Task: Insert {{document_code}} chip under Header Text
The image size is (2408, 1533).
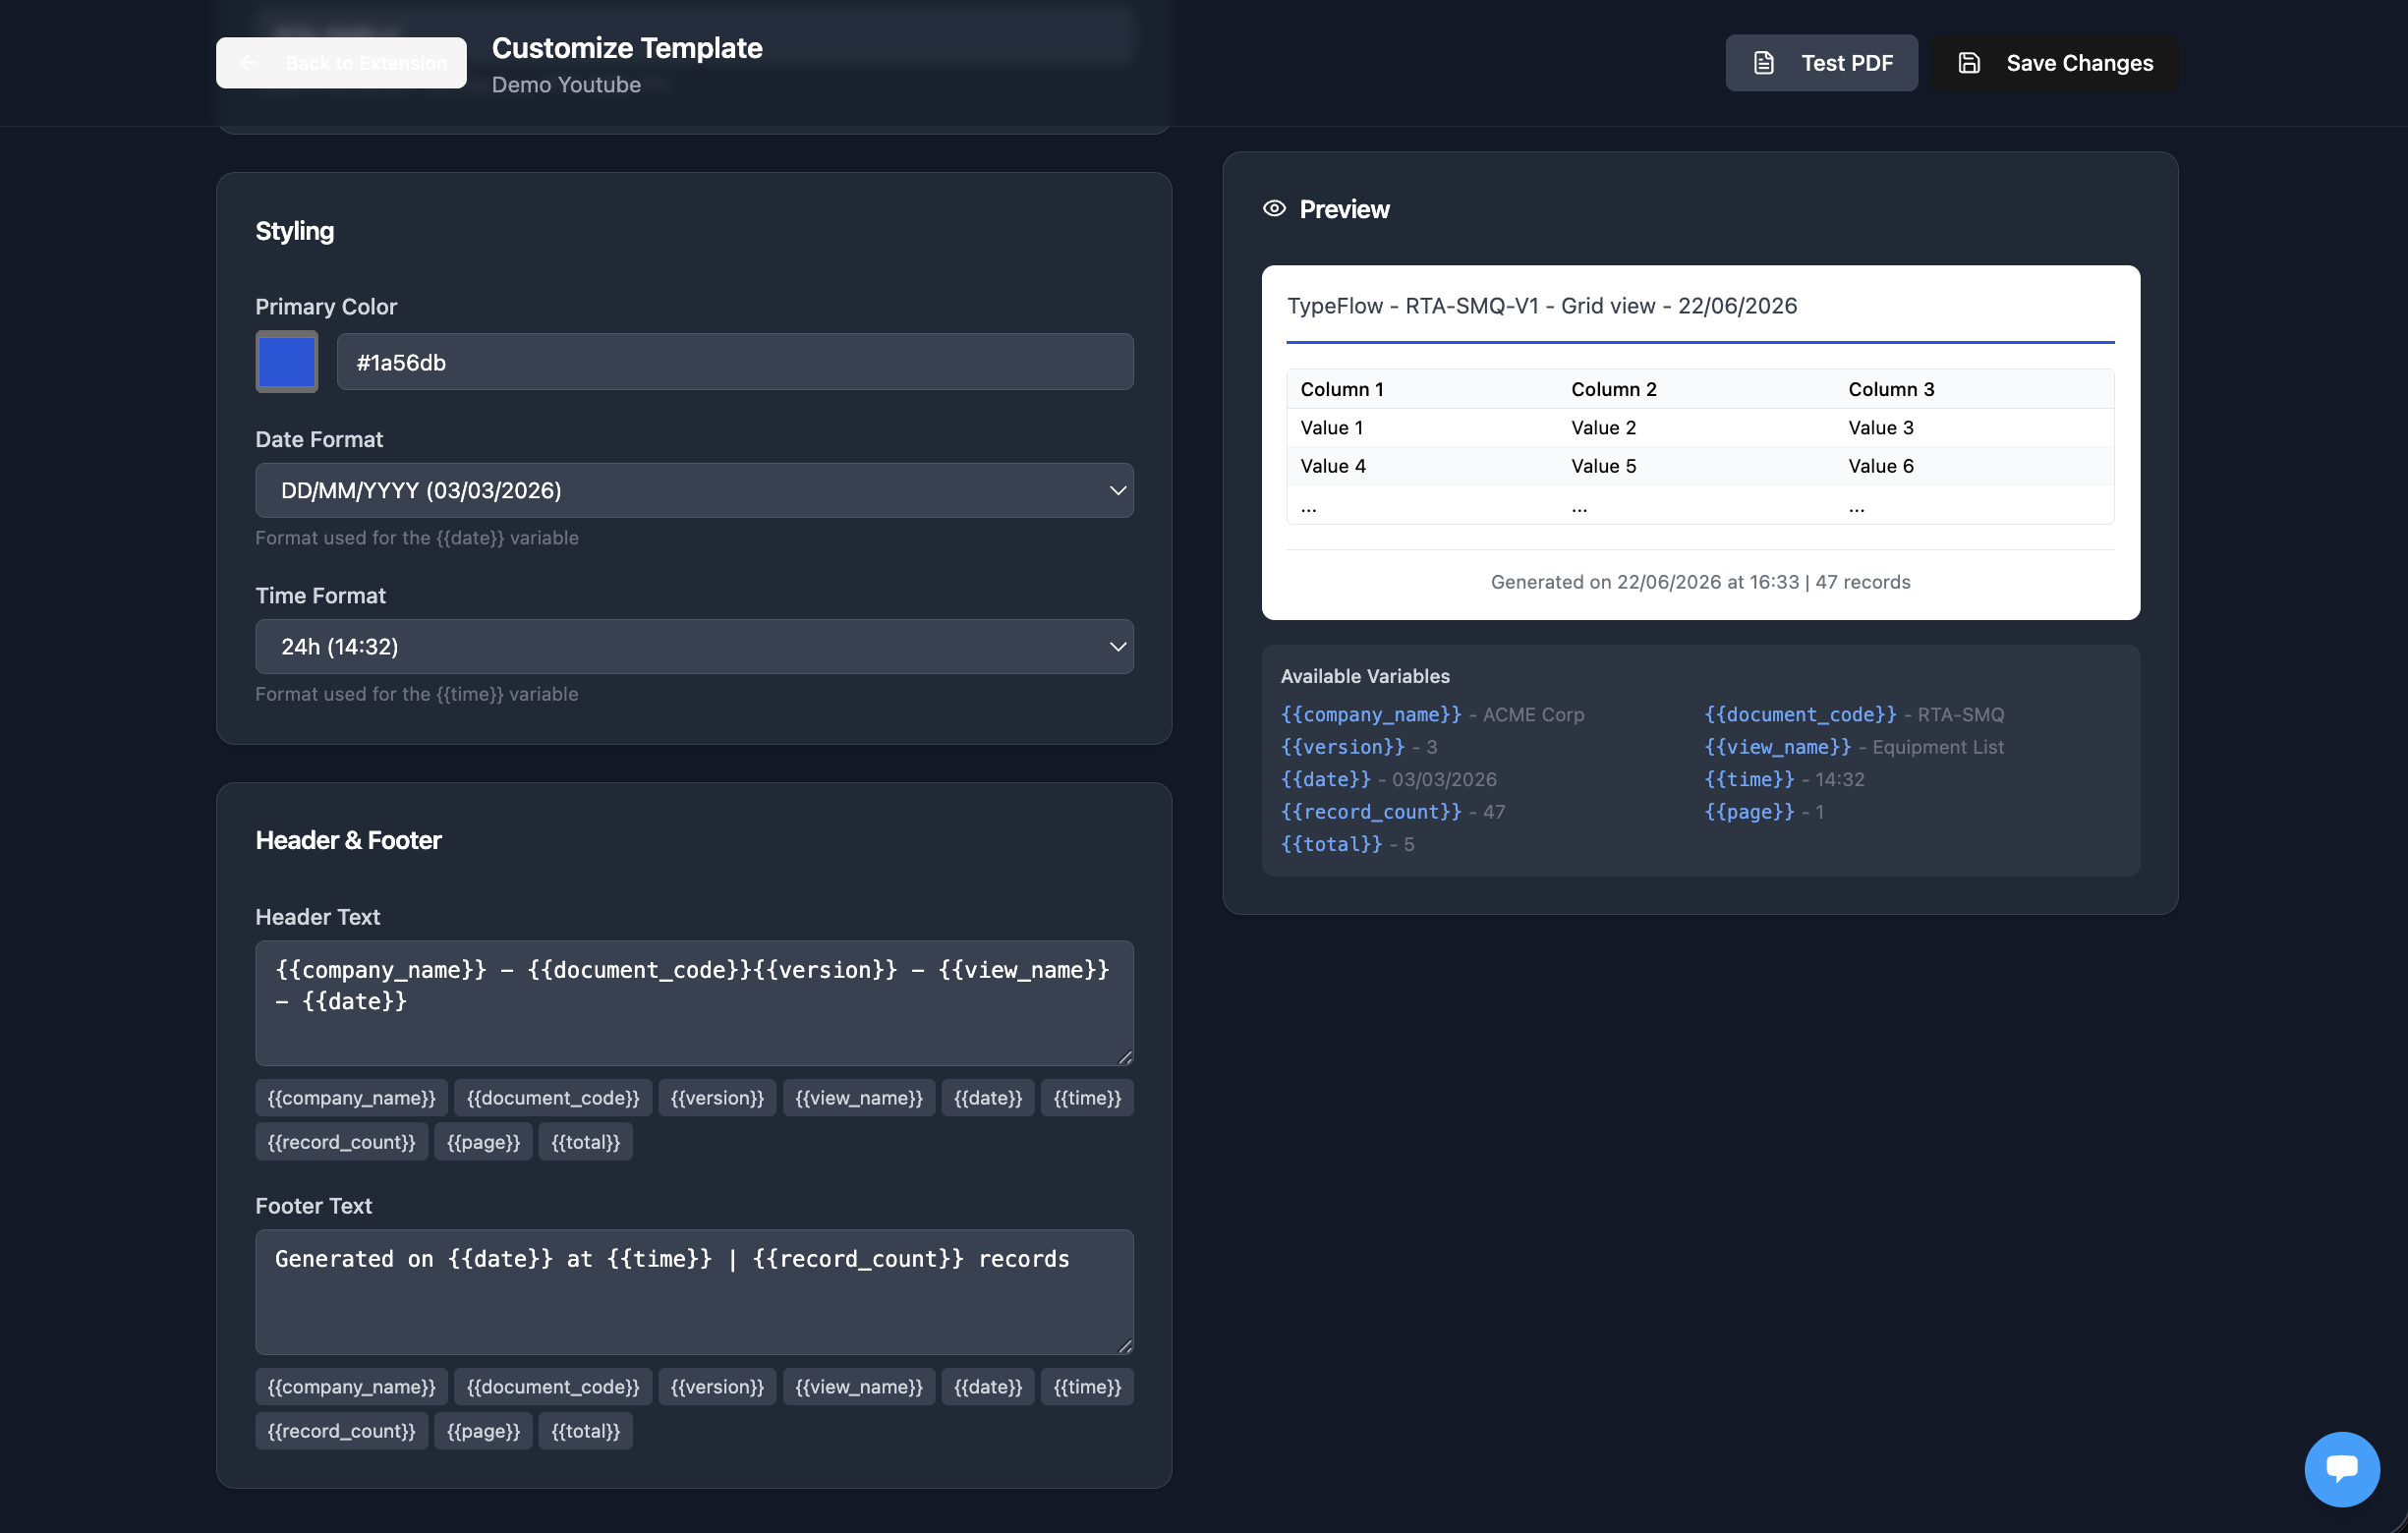Action: [553, 1098]
